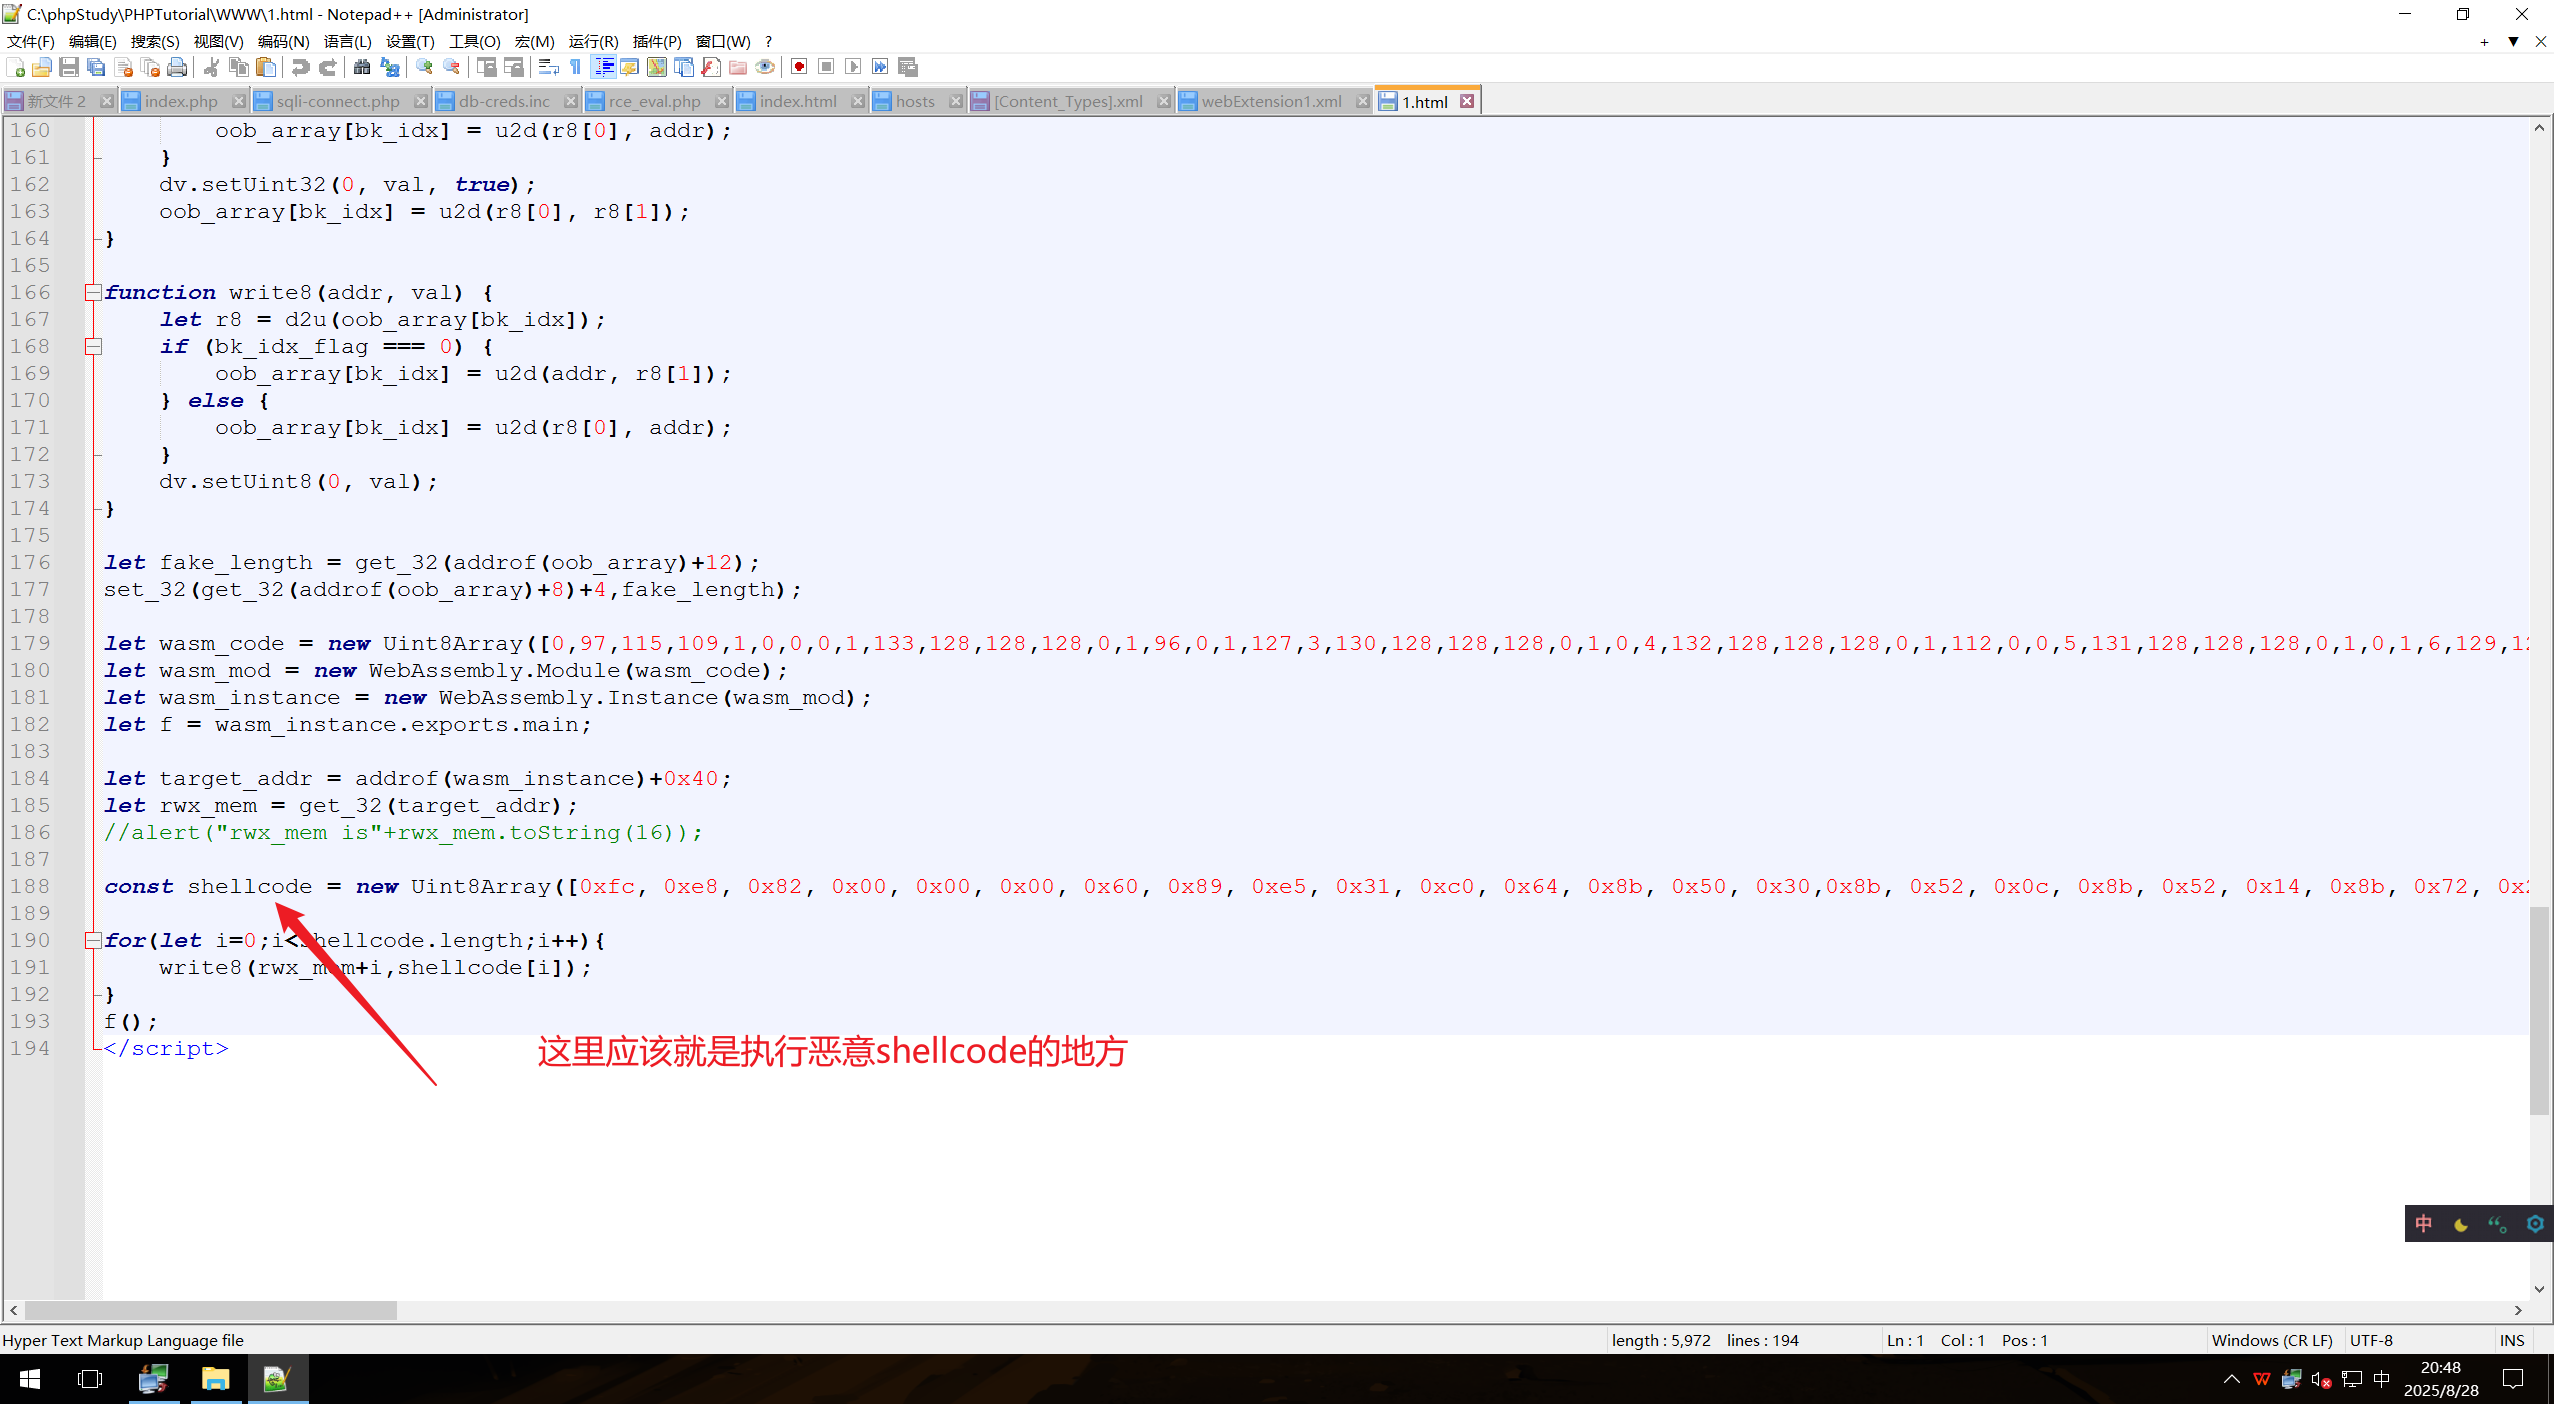
Task: Click the Zoom in magnifier icon
Action: 425,67
